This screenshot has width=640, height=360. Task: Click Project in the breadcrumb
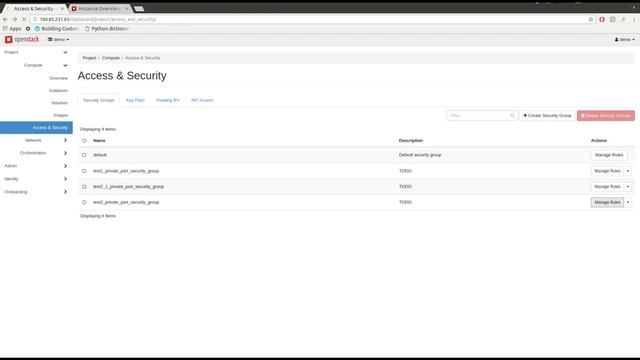[x=89, y=58]
